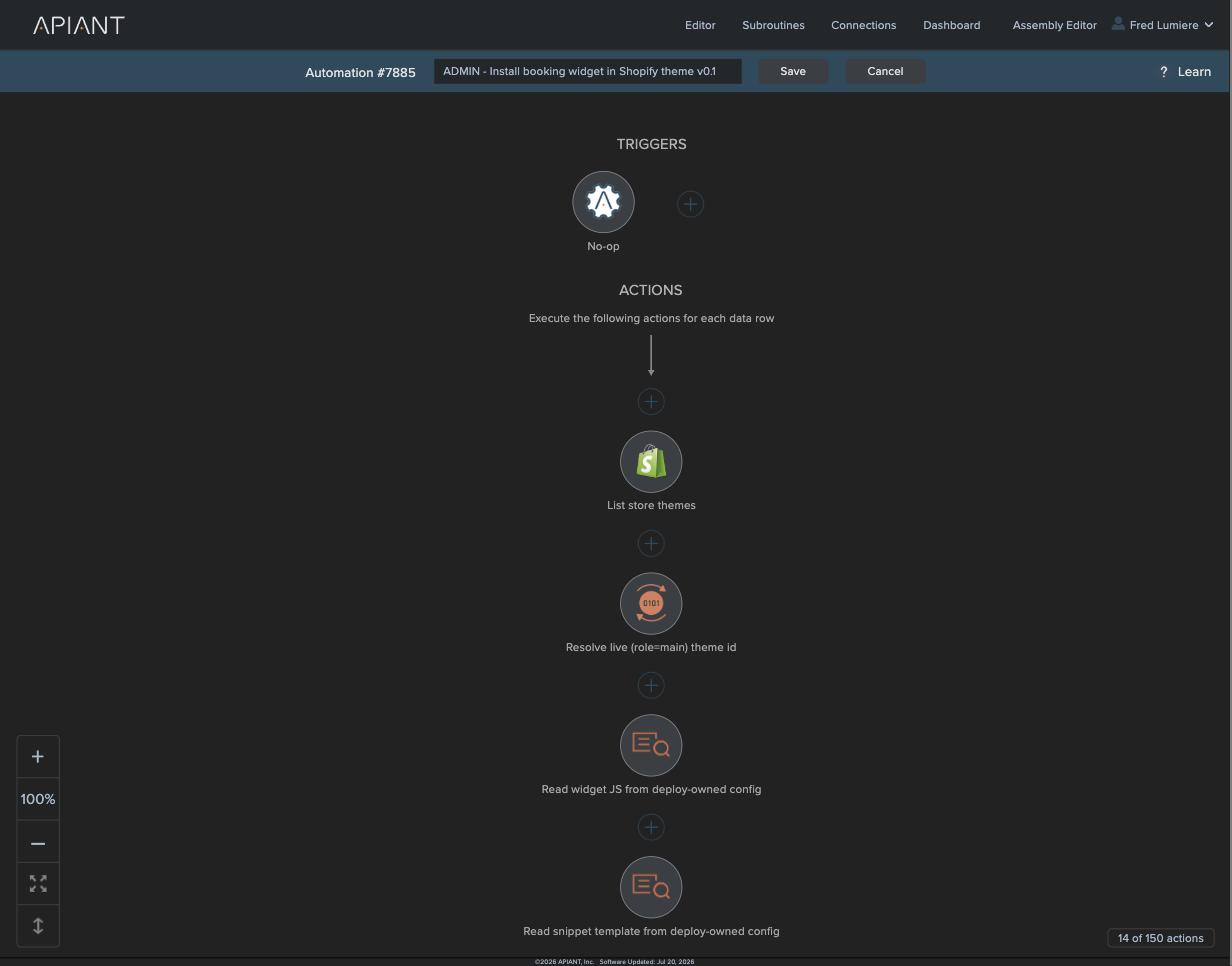The image size is (1232, 966).
Task: Open the Dashboard menu
Action: pyautogui.click(x=951, y=25)
